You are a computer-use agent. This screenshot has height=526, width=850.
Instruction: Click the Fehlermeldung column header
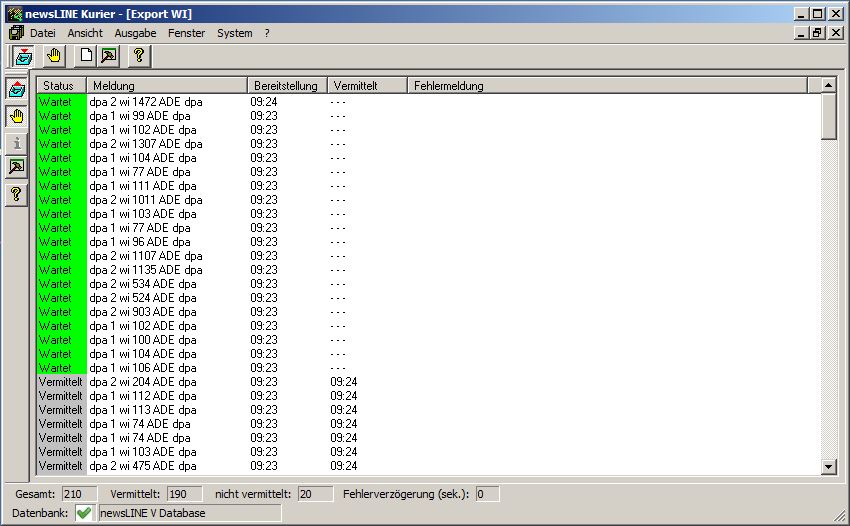[x=449, y=86]
